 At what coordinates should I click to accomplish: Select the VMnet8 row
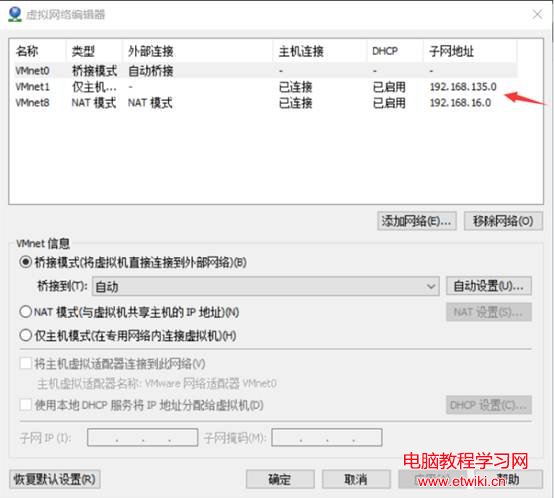tap(265, 103)
